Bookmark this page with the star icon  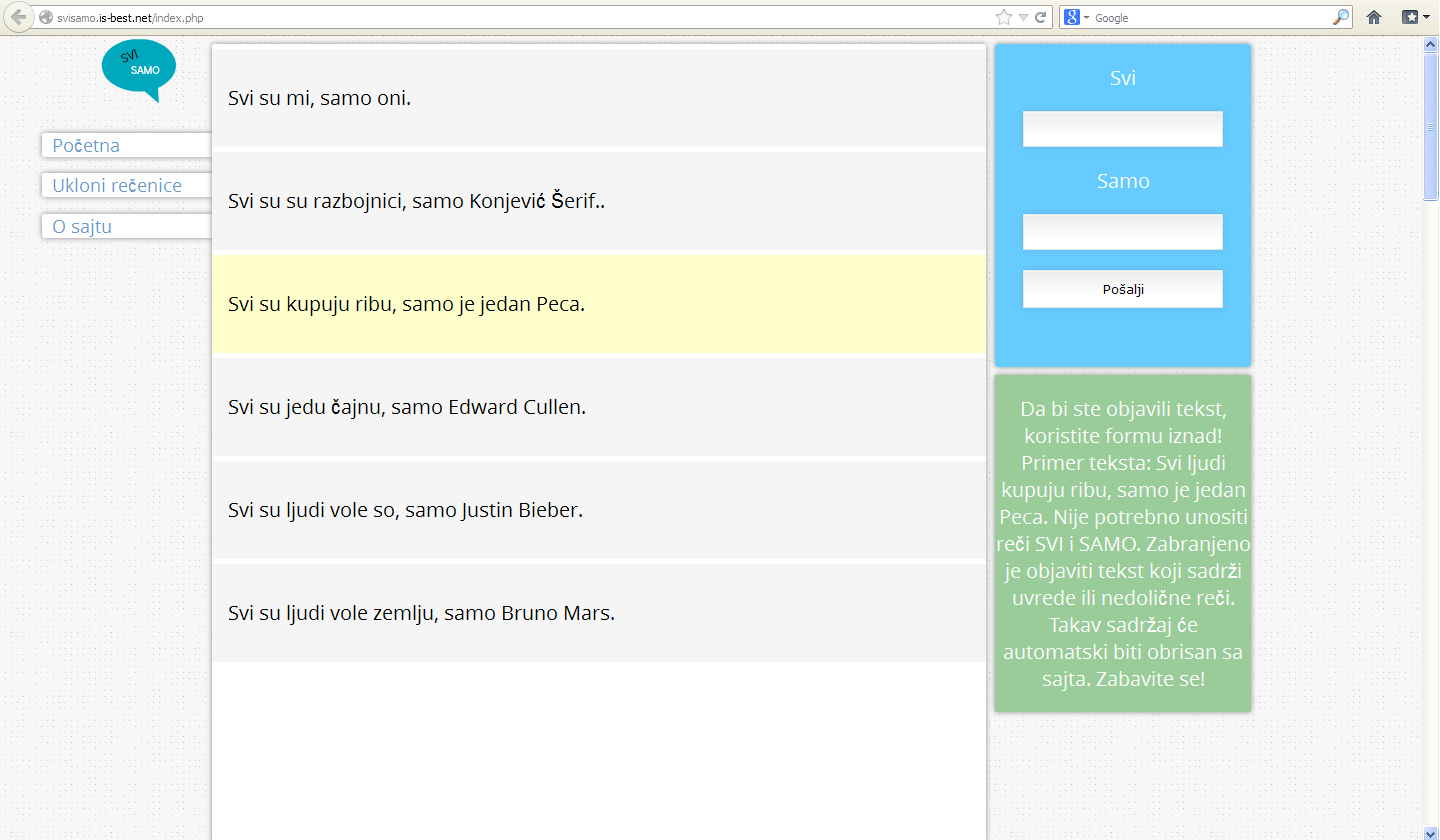tap(1004, 17)
